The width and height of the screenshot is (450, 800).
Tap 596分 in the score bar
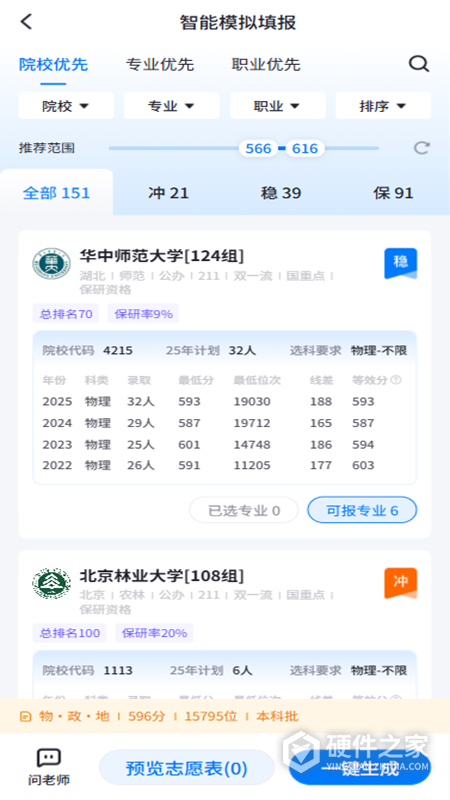tap(146, 716)
